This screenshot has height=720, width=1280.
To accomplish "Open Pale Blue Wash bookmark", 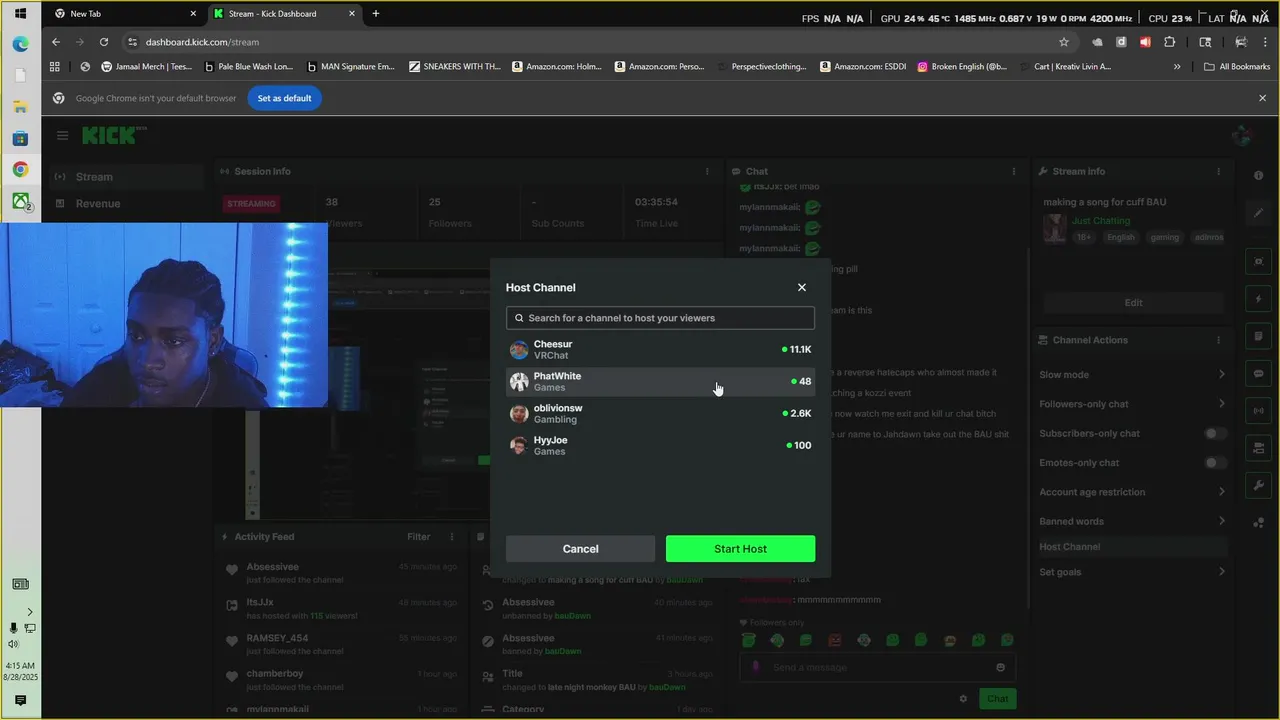I will (x=248, y=67).
